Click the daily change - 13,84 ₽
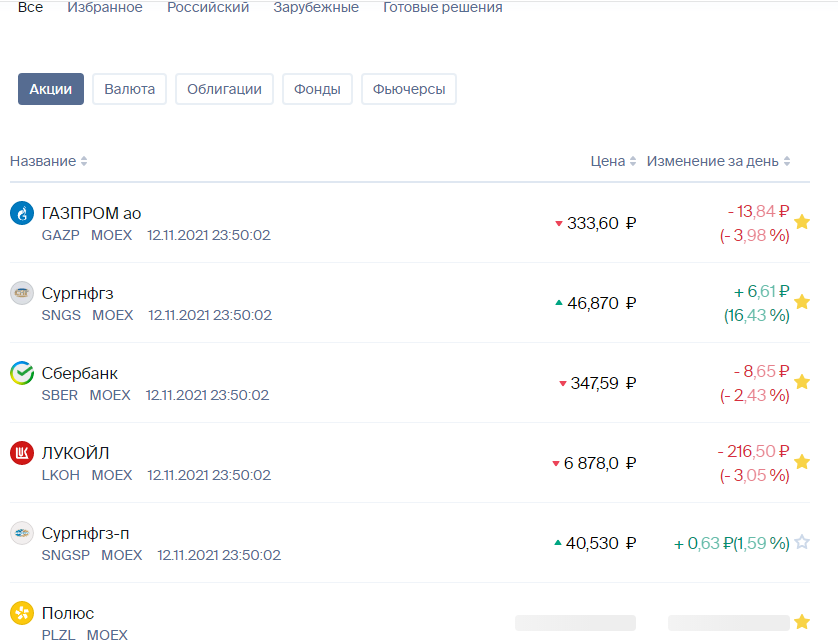The height and width of the screenshot is (640, 838). click(758, 212)
